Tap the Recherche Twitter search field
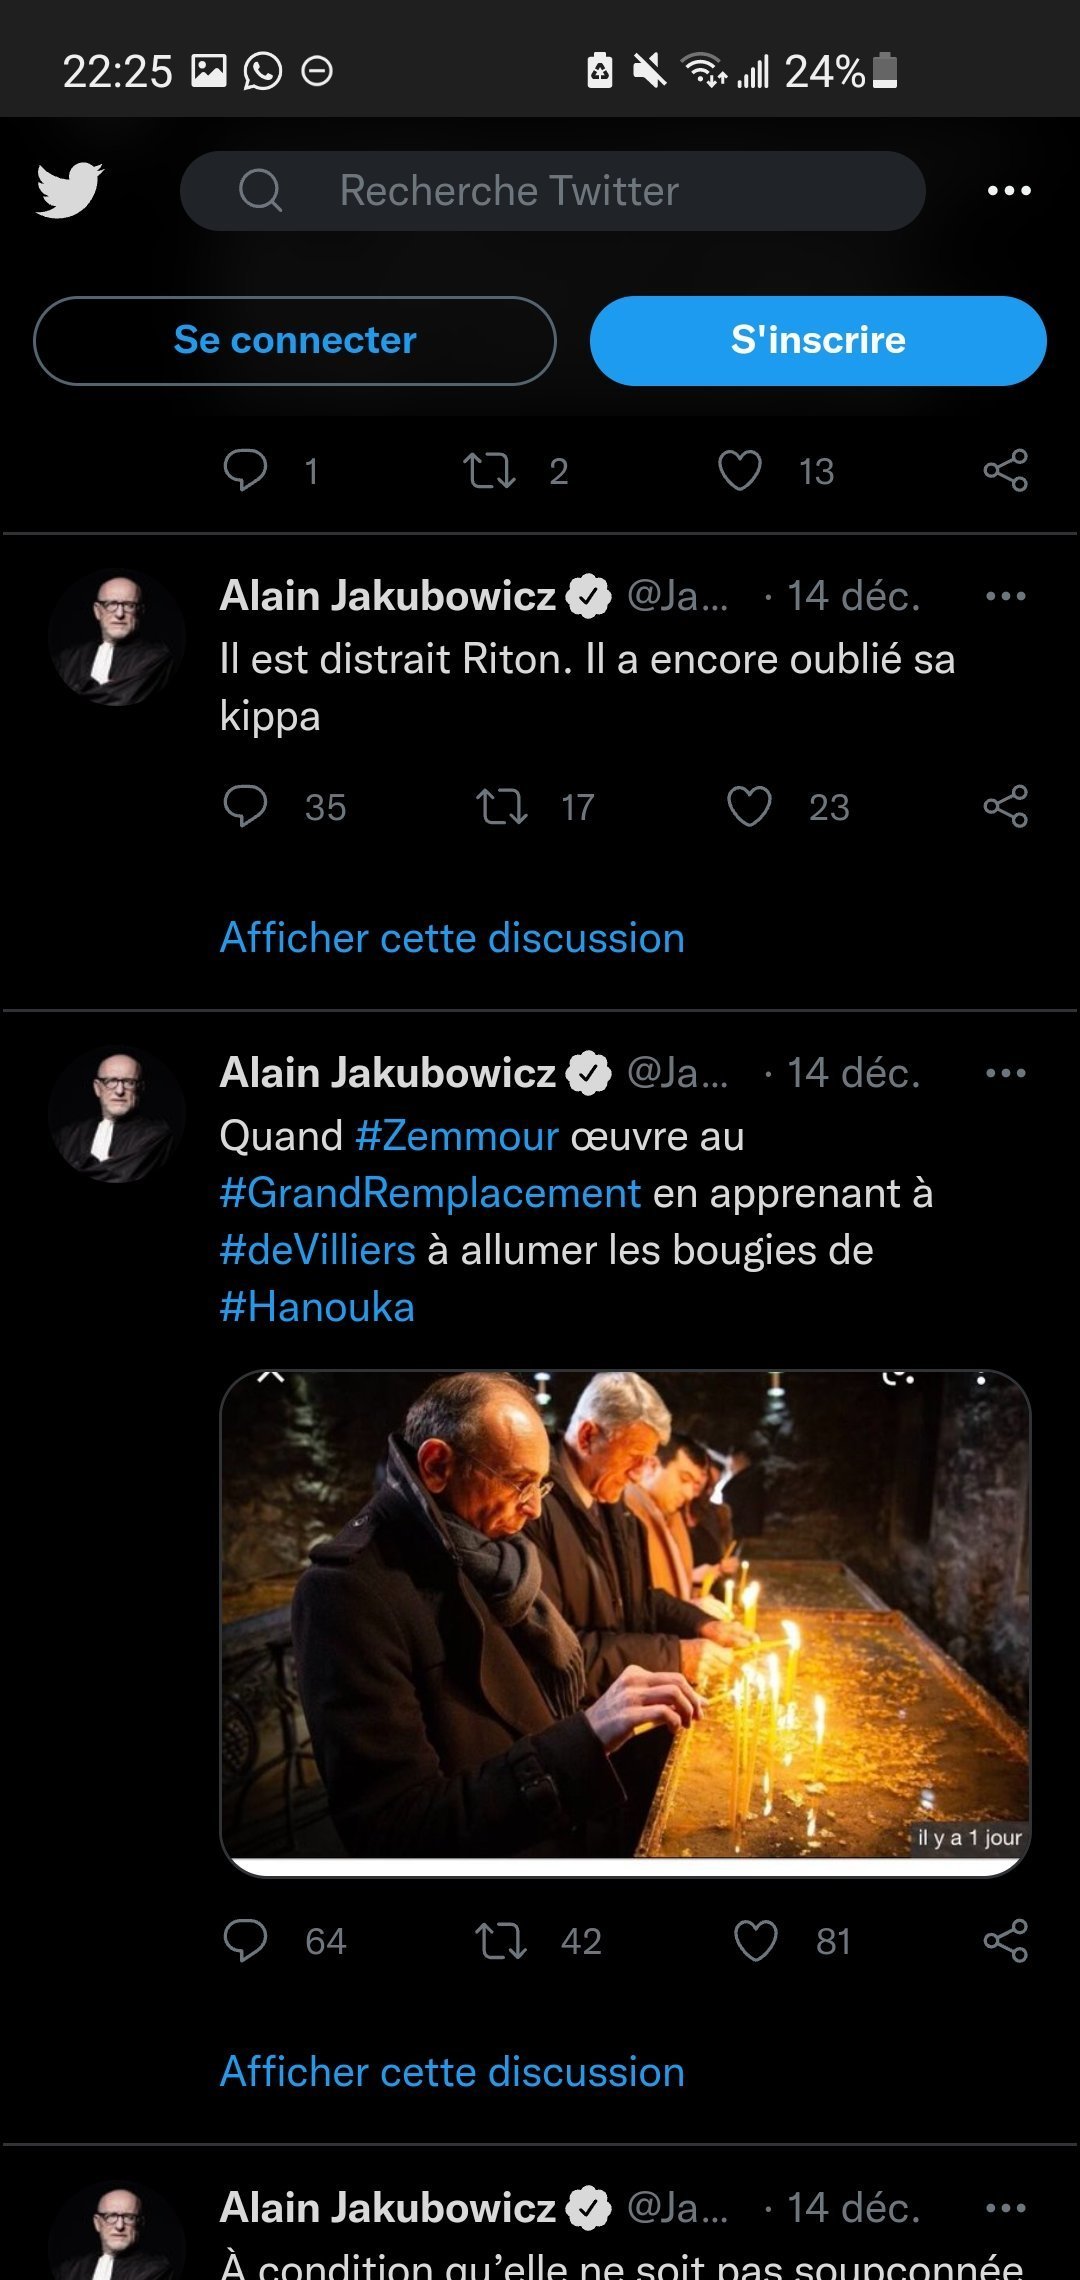The height and width of the screenshot is (2280, 1080). click(552, 191)
